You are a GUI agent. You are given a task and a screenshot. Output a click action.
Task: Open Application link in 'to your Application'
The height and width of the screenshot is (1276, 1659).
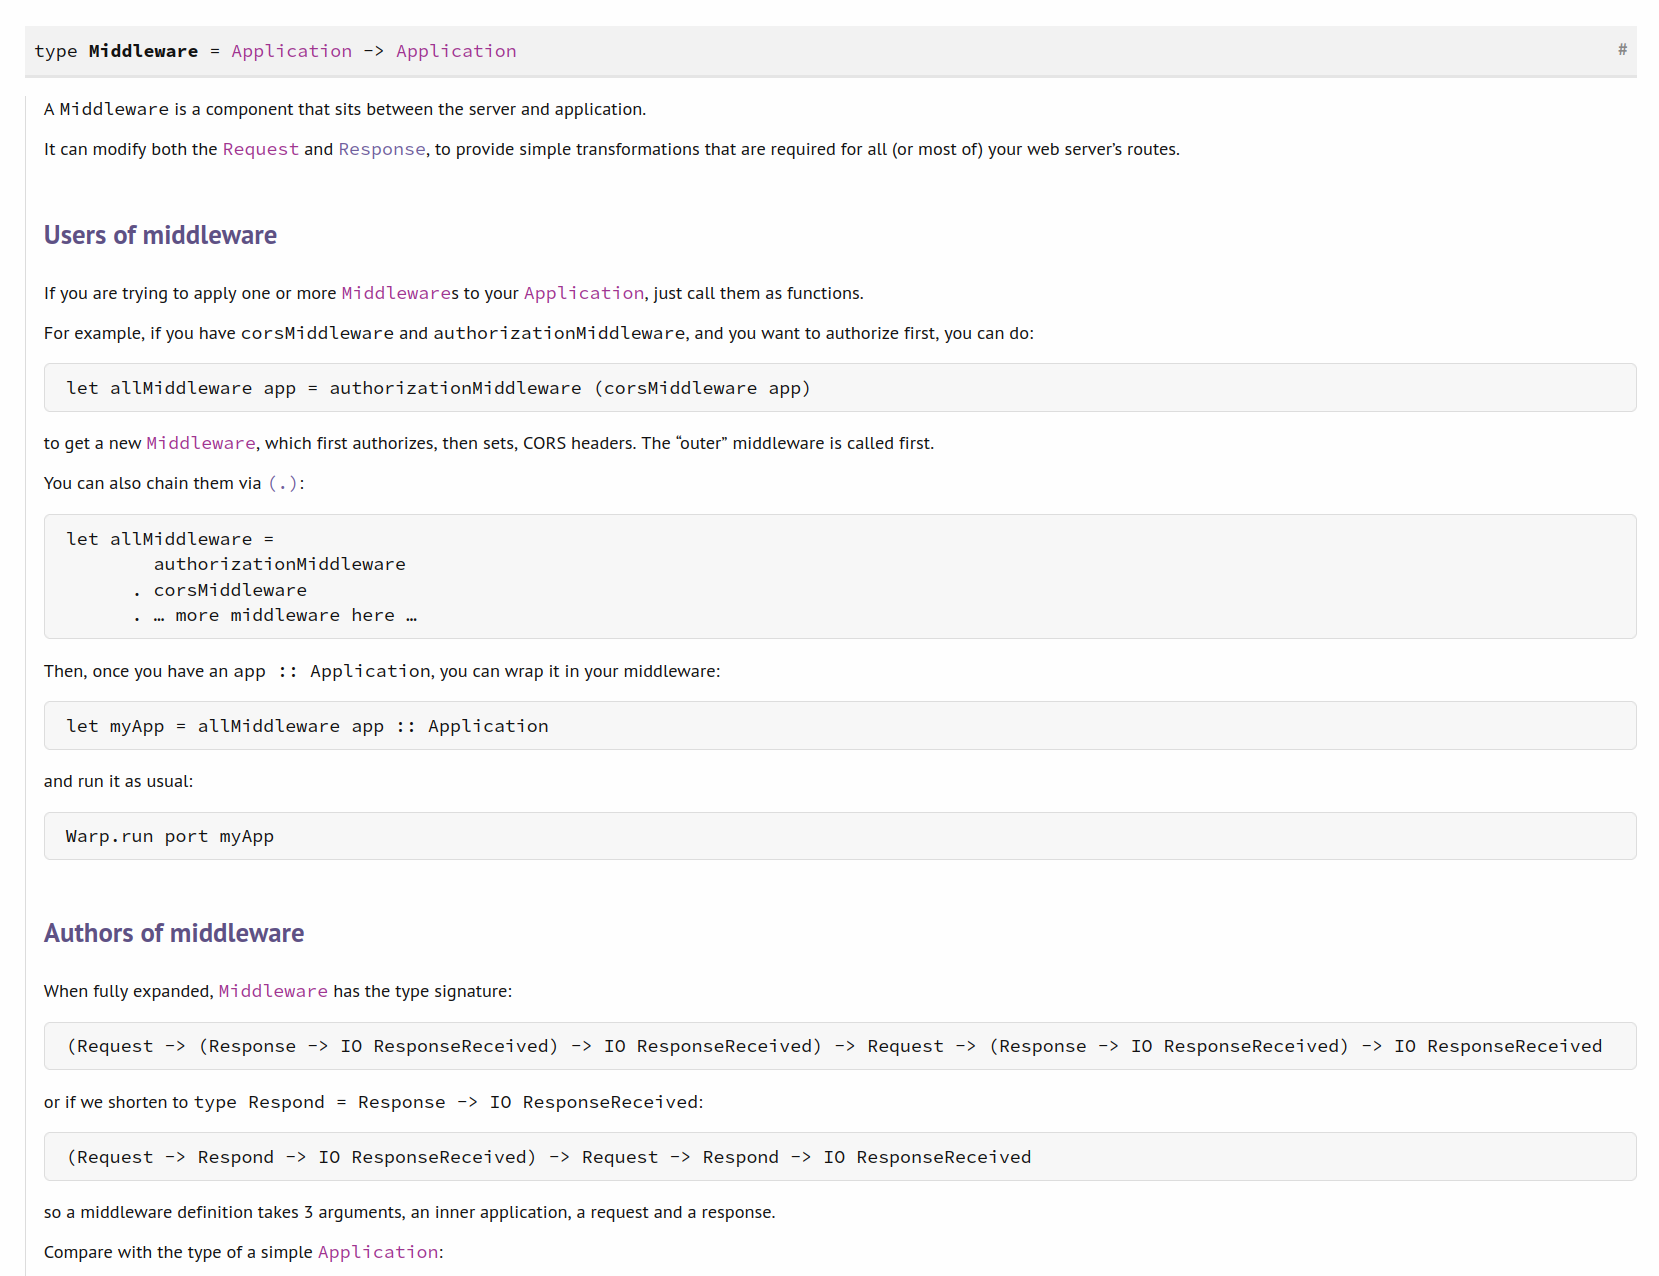[584, 293]
